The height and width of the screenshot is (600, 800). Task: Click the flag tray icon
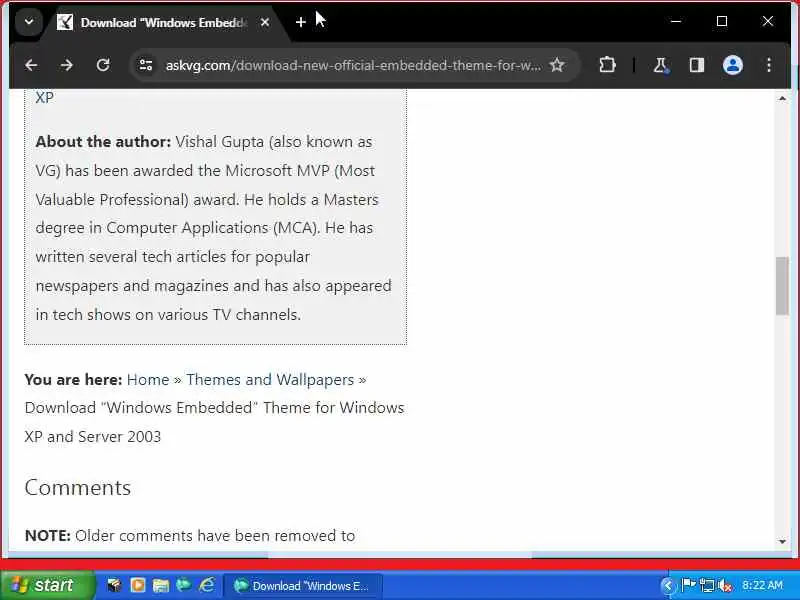coord(688,585)
